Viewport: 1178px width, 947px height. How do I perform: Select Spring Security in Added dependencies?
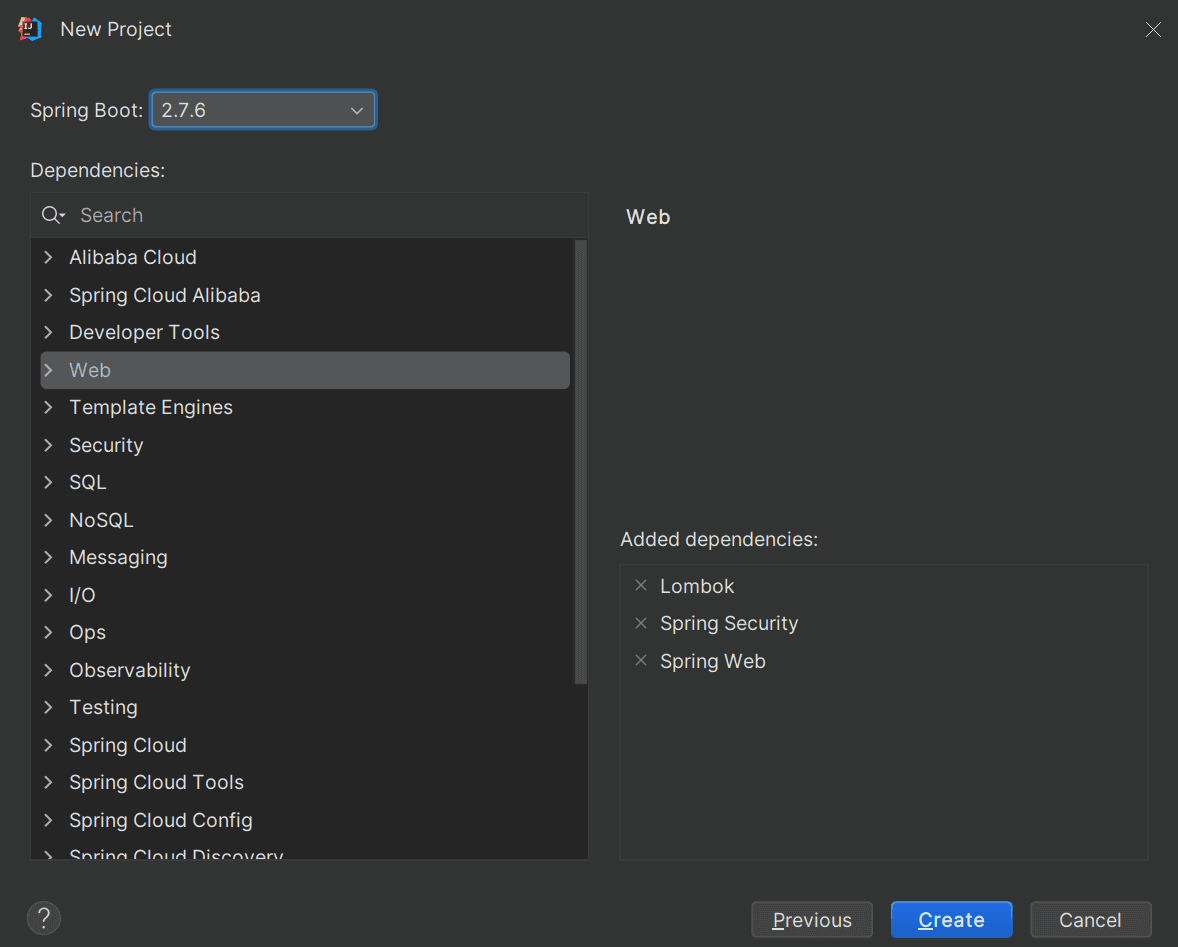pyautogui.click(x=729, y=624)
